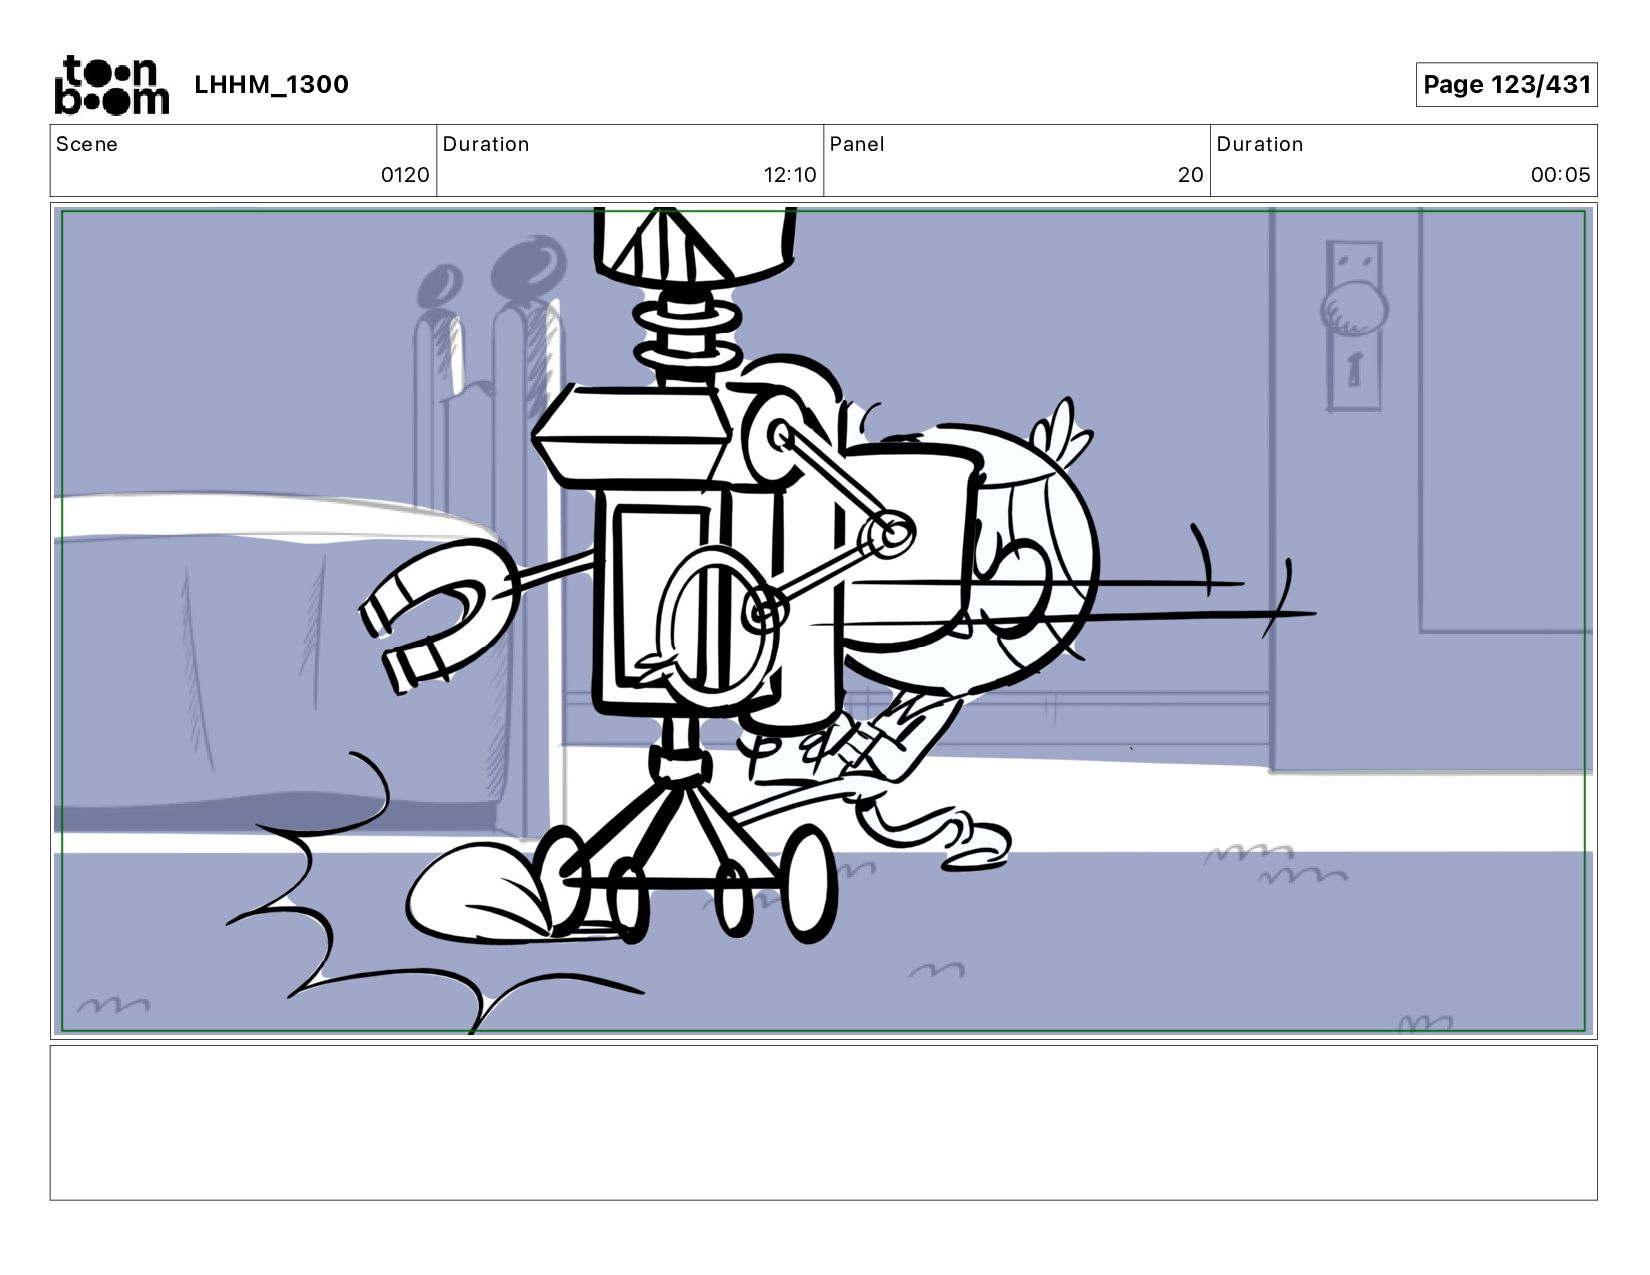Image resolution: width=1650 pixels, height=1275 pixels.
Task: Click the Toon Boom logo
Action: click(x=111, y=85)
